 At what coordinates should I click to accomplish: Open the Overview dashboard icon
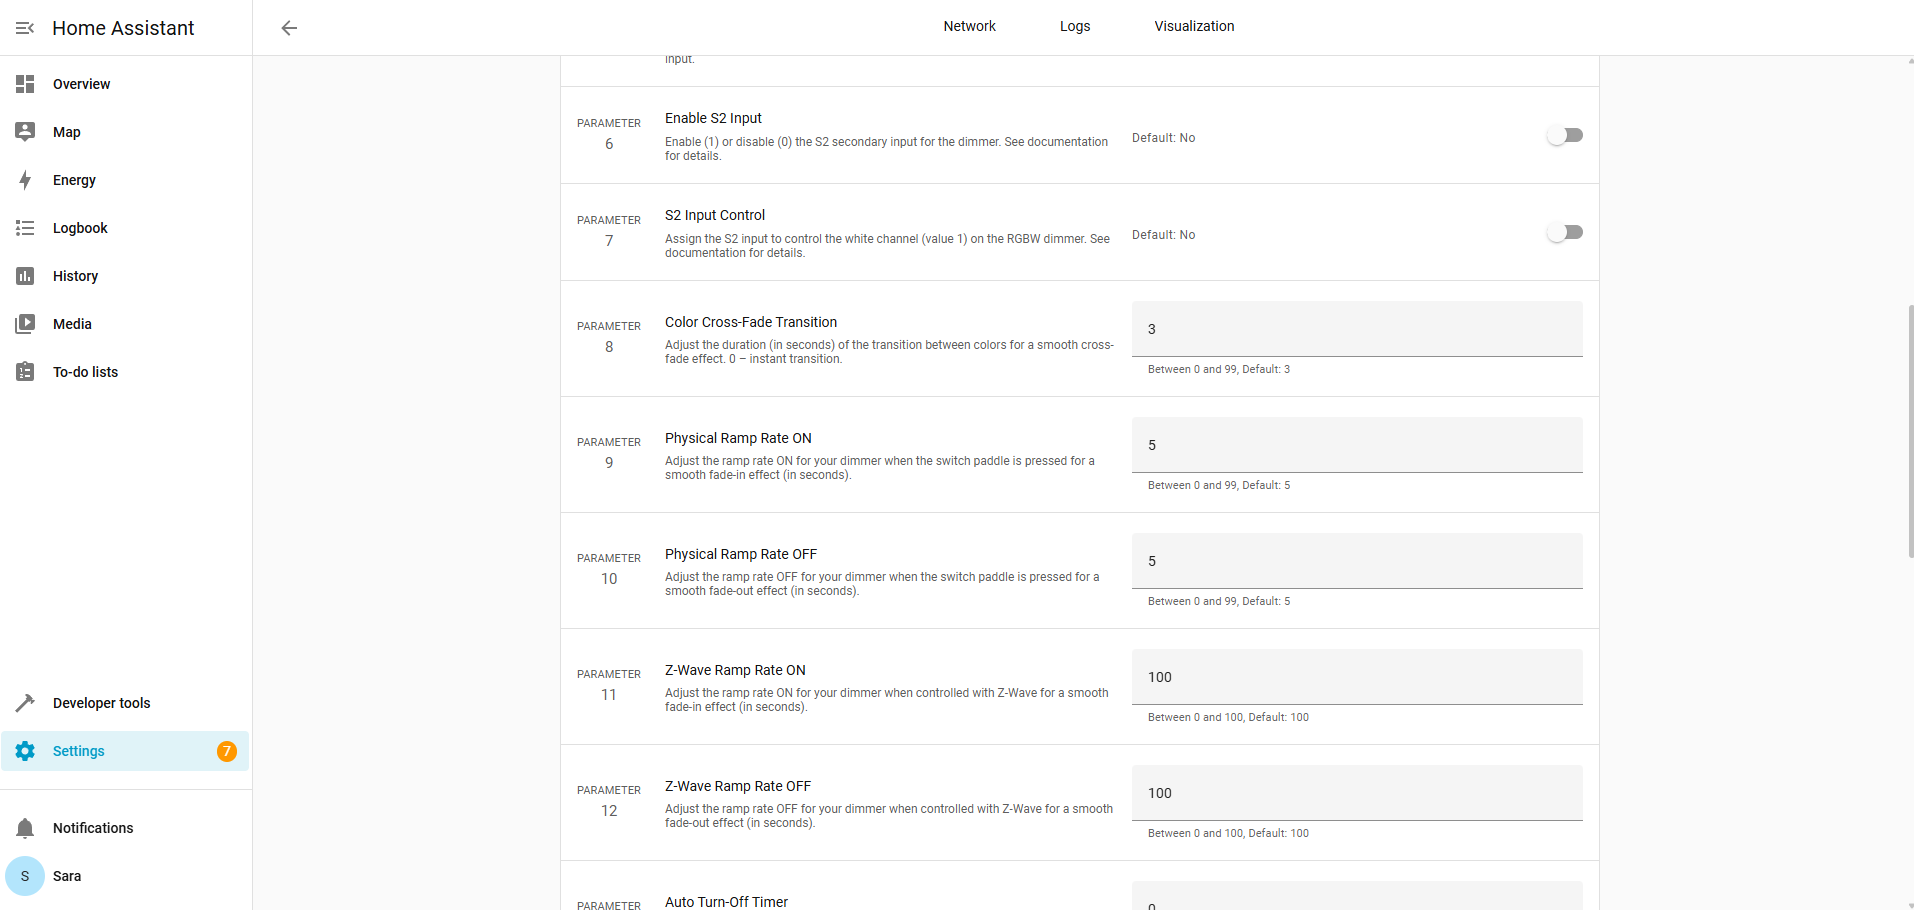click(x=25, y=84)
